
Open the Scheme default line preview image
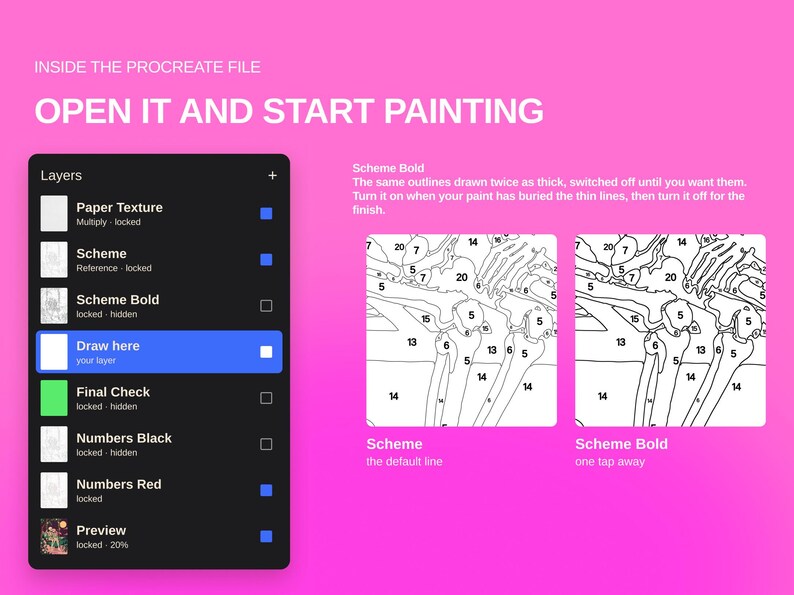point(461,330)
